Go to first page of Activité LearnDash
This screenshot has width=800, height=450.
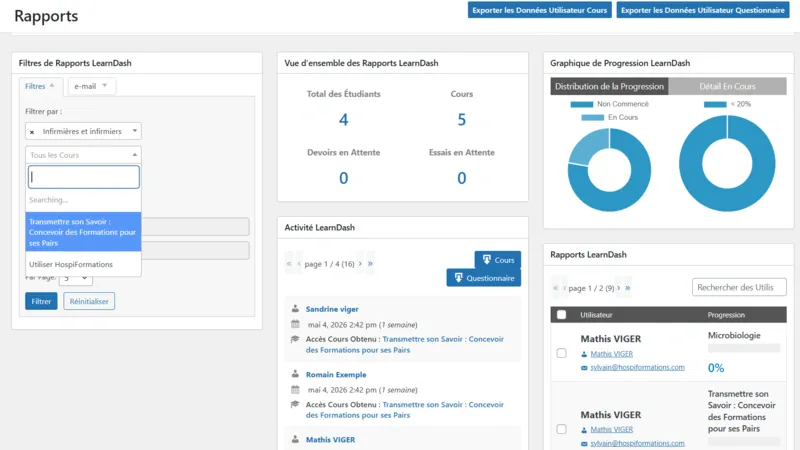pos(289,264)
